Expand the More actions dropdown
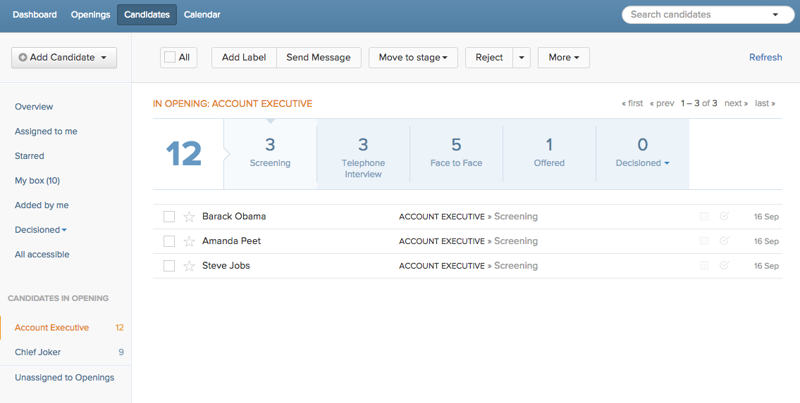Image resolution: width=800 pixels, height=403 pixels. point(563,58)
